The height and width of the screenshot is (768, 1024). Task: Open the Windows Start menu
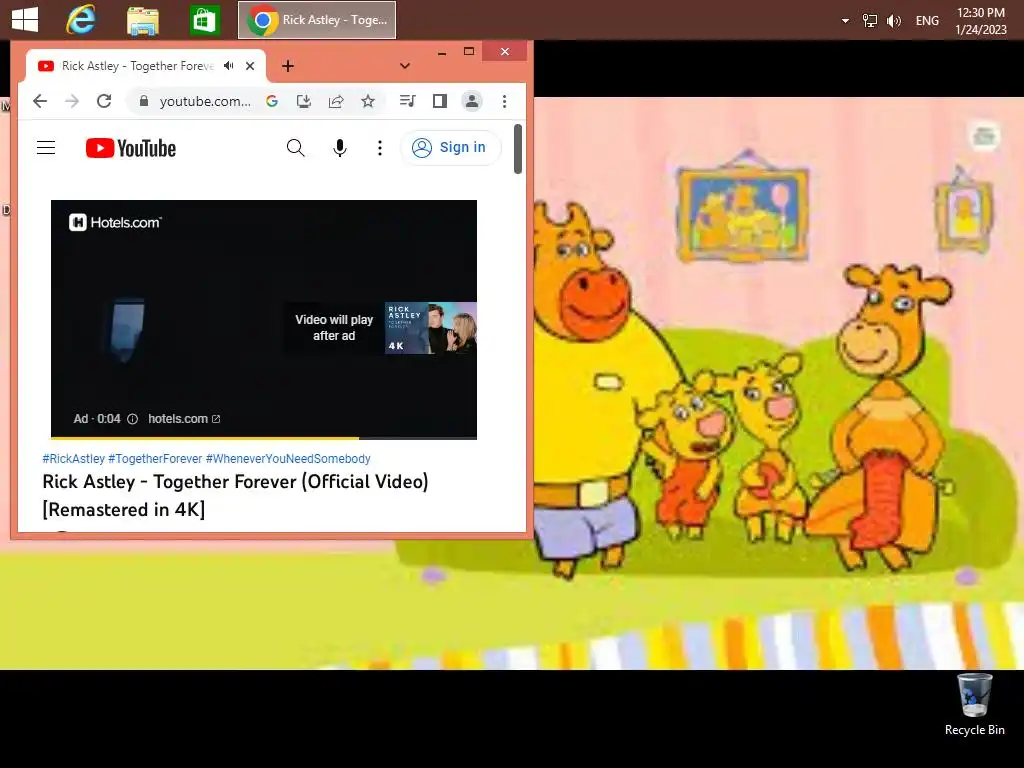(25, 20)
